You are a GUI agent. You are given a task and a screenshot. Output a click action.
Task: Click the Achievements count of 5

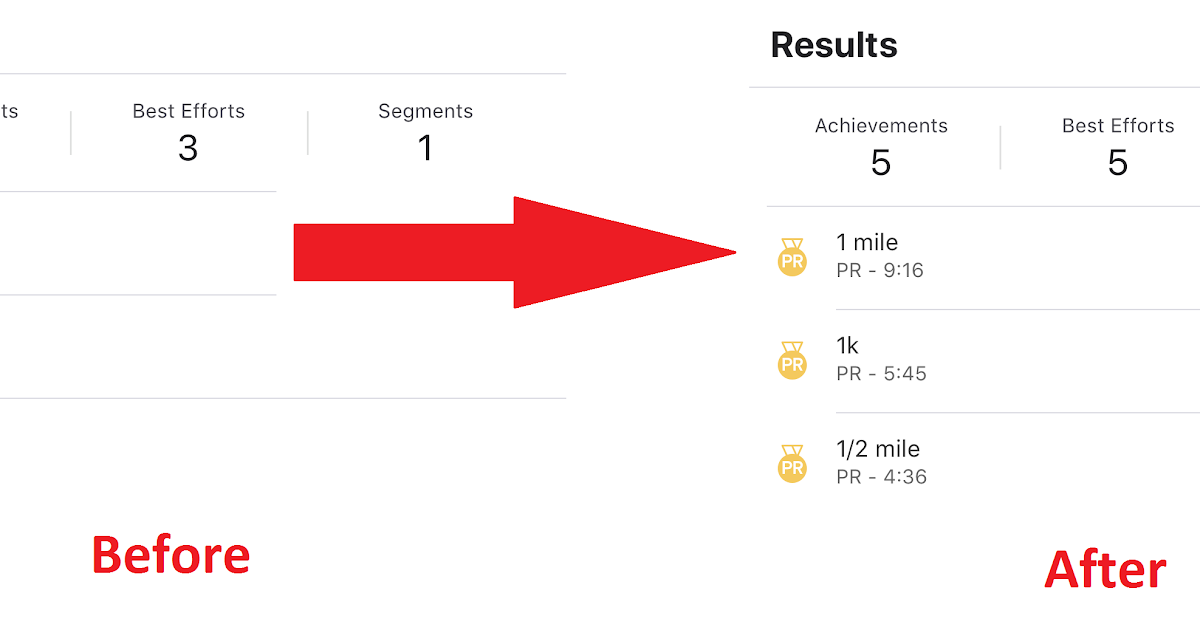tap(881, 162)
